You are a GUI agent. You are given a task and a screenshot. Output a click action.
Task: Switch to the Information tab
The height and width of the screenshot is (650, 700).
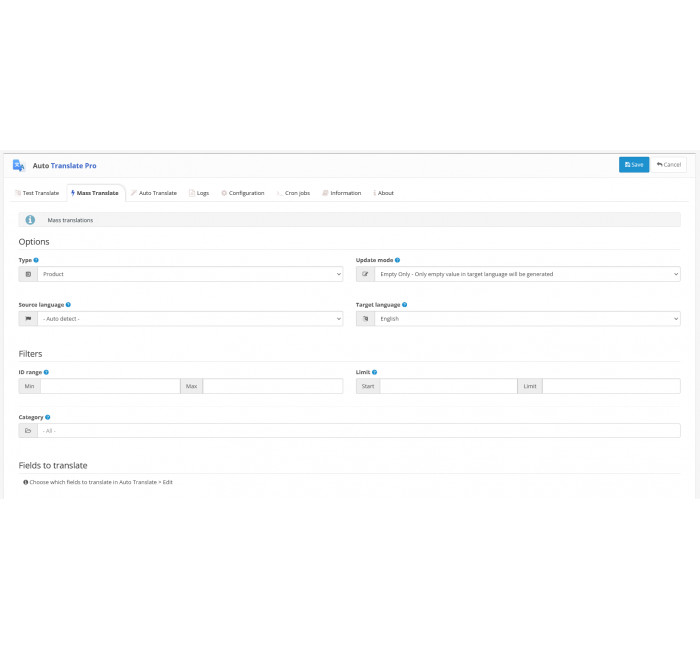(342, 193)
